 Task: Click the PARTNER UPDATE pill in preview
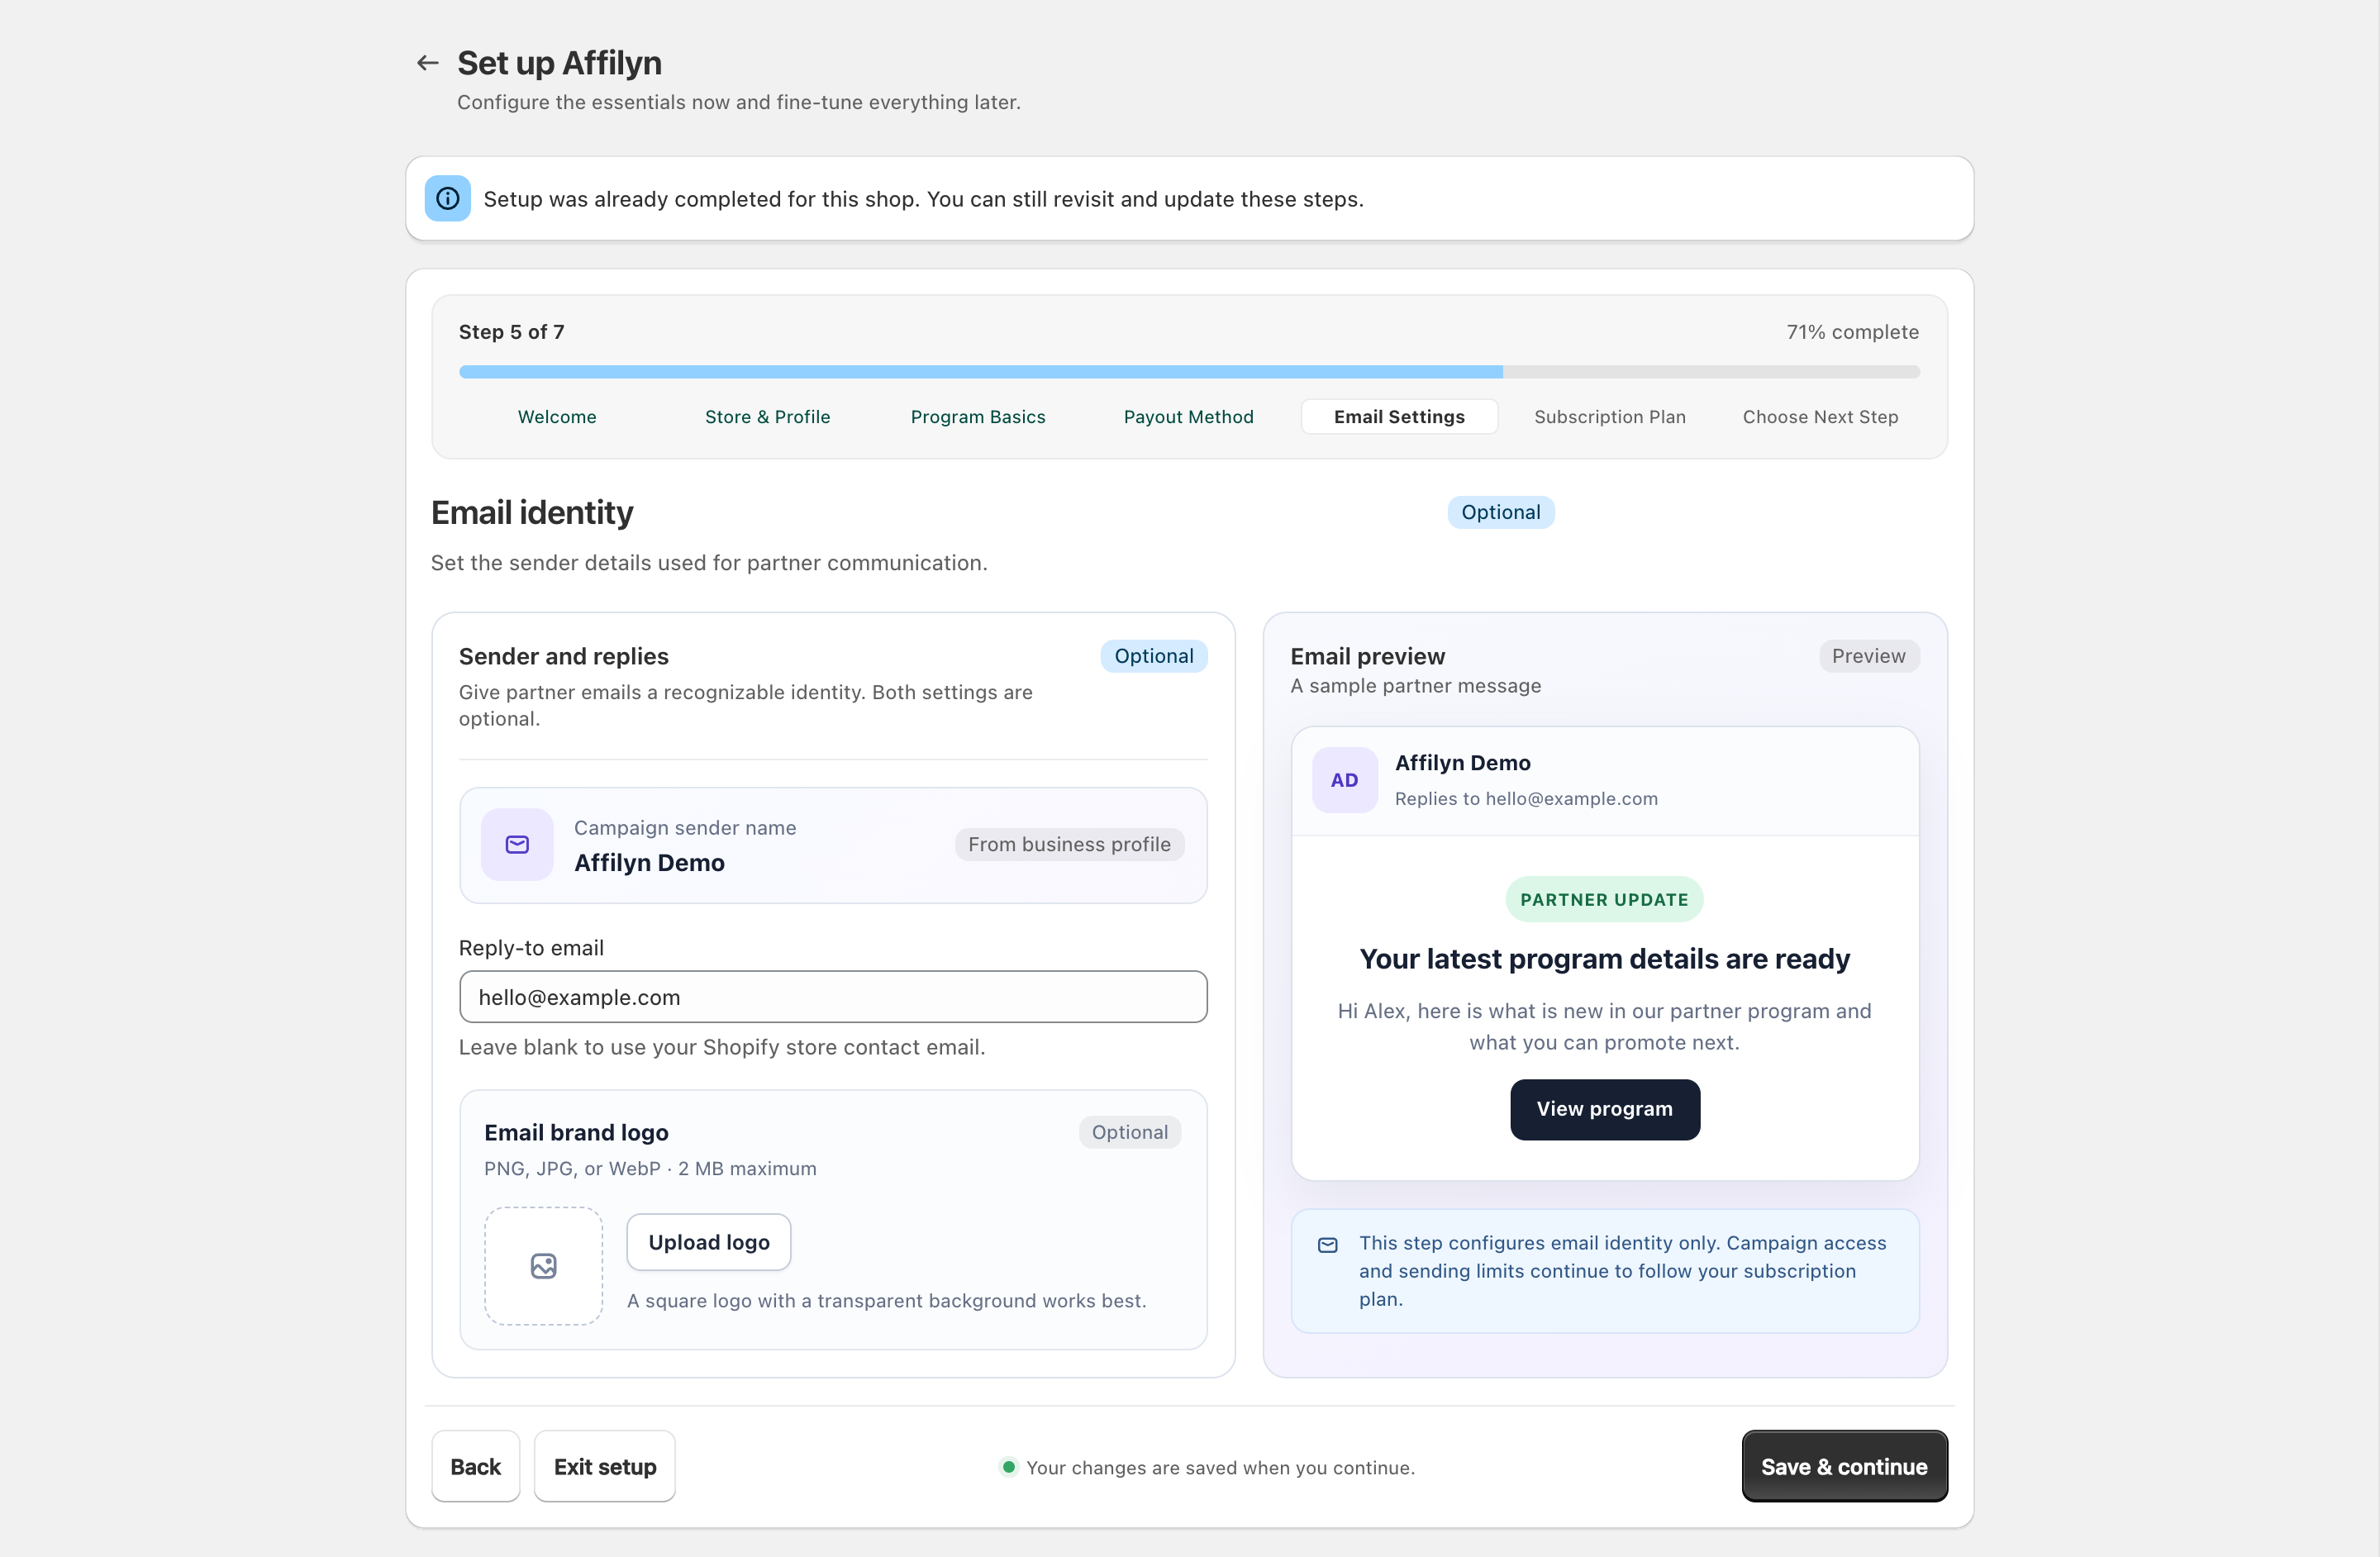pyautogui.click(x=1604, y=900)
